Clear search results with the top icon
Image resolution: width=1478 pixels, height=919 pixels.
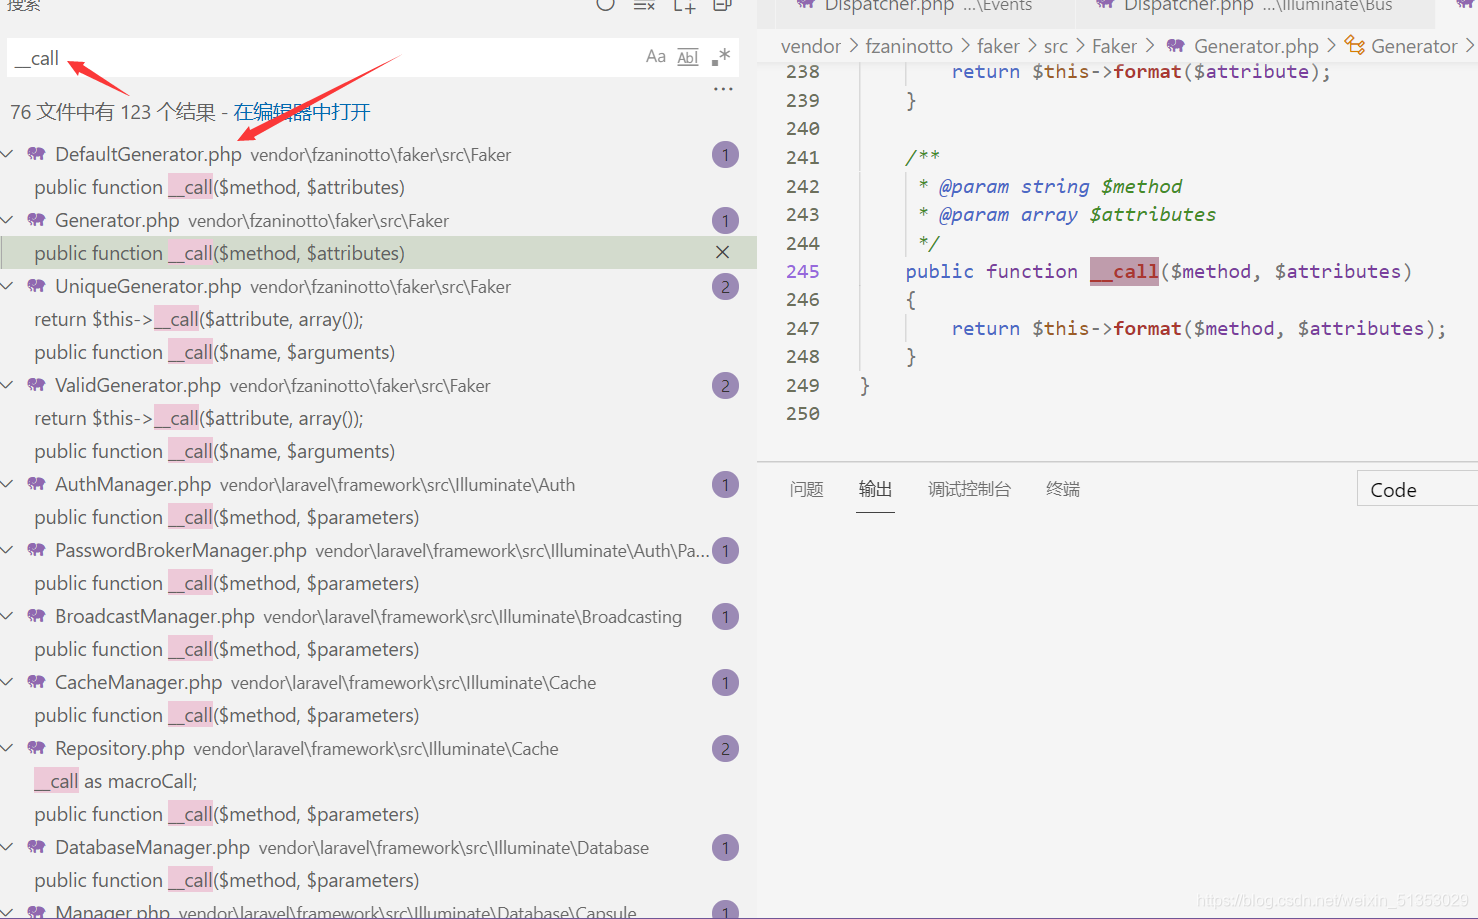pos(644,5)
